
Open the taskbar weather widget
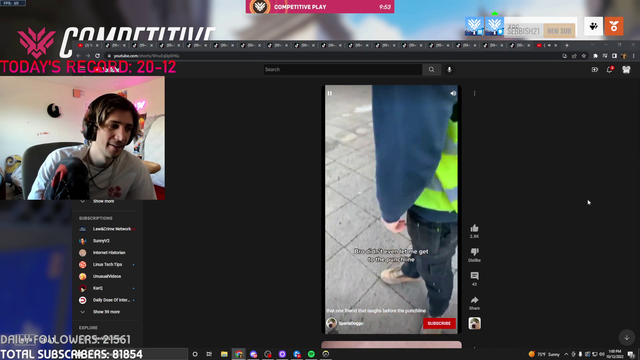(544, 354)
